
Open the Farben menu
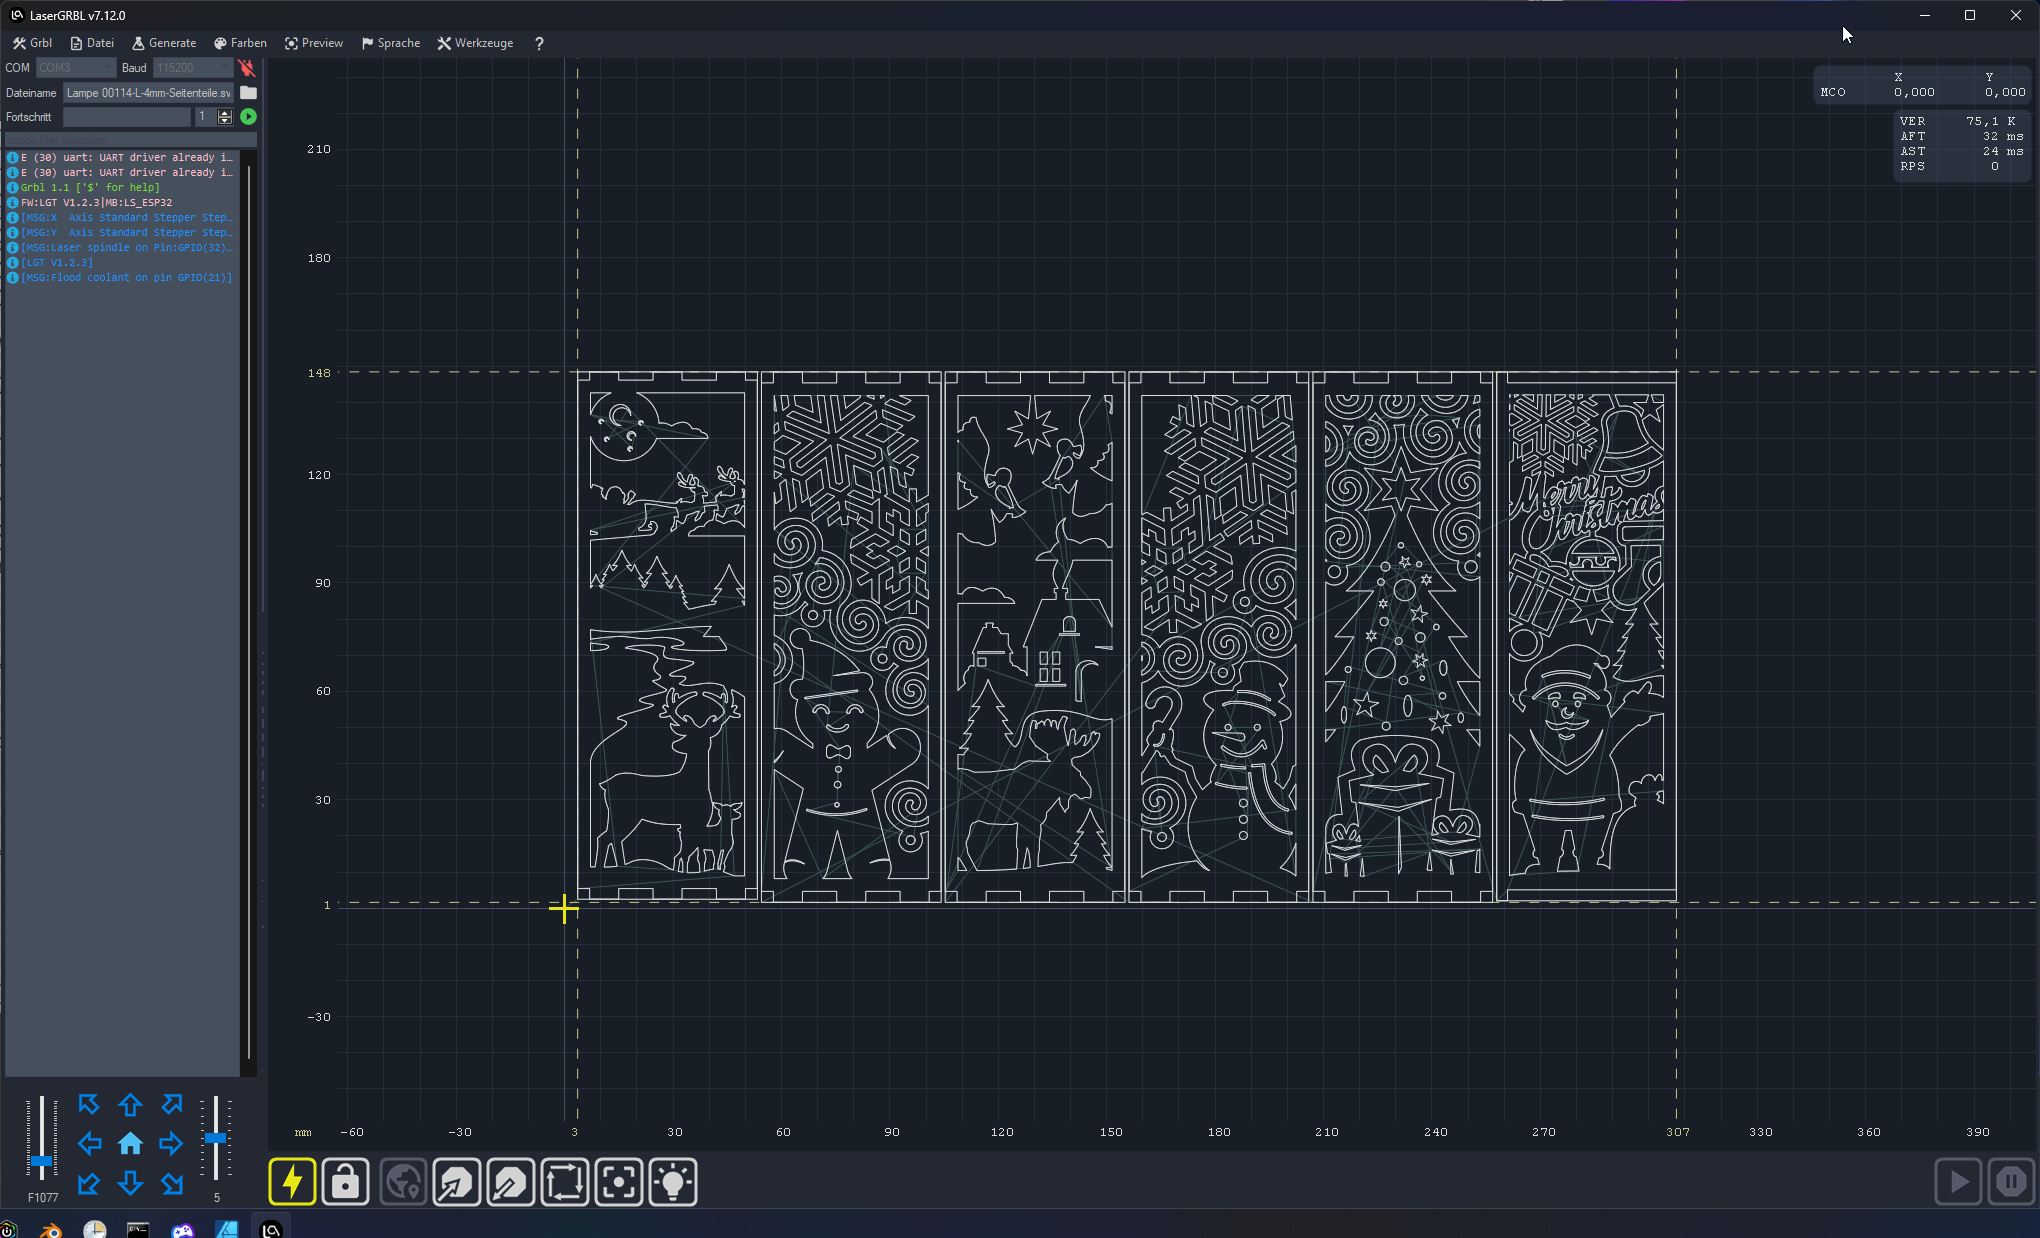pos(240,43)
